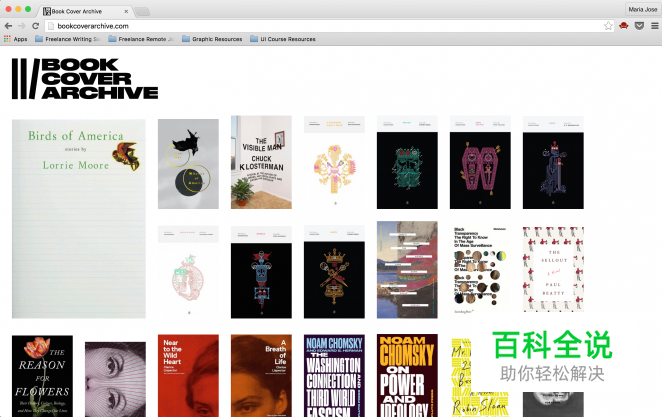Image resolution: width=662 pixels, height=417 pixels.
Task: Reload the current page
Action: 36,25
